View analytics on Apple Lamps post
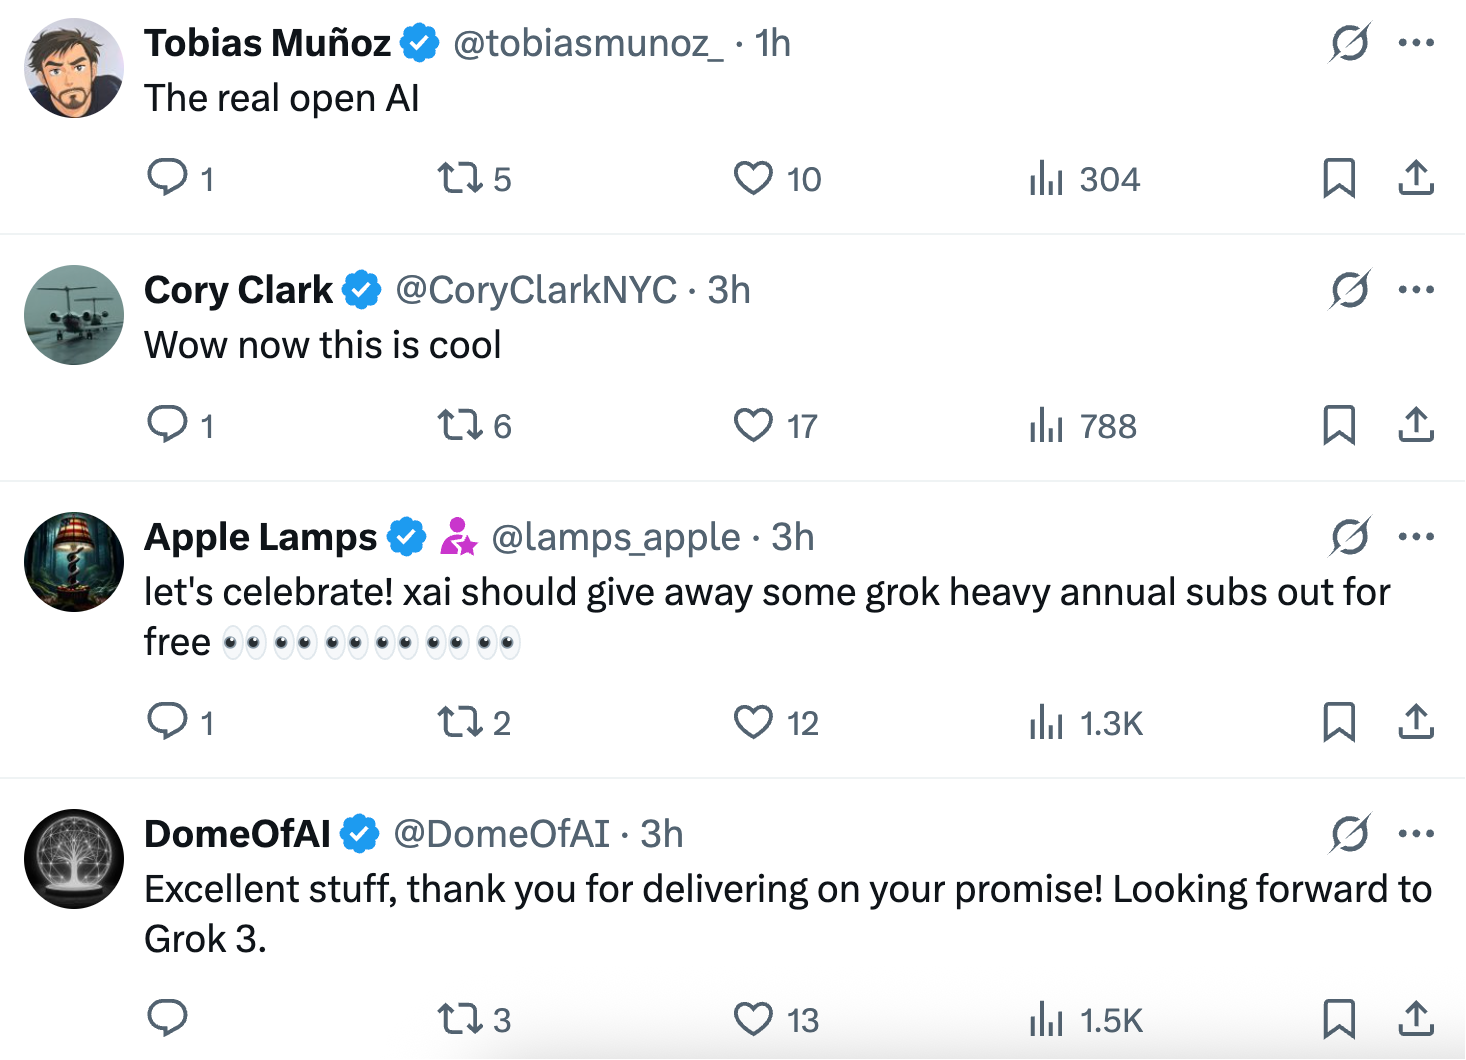This screenshot has height=1060, width=1466. (1046, 722)
